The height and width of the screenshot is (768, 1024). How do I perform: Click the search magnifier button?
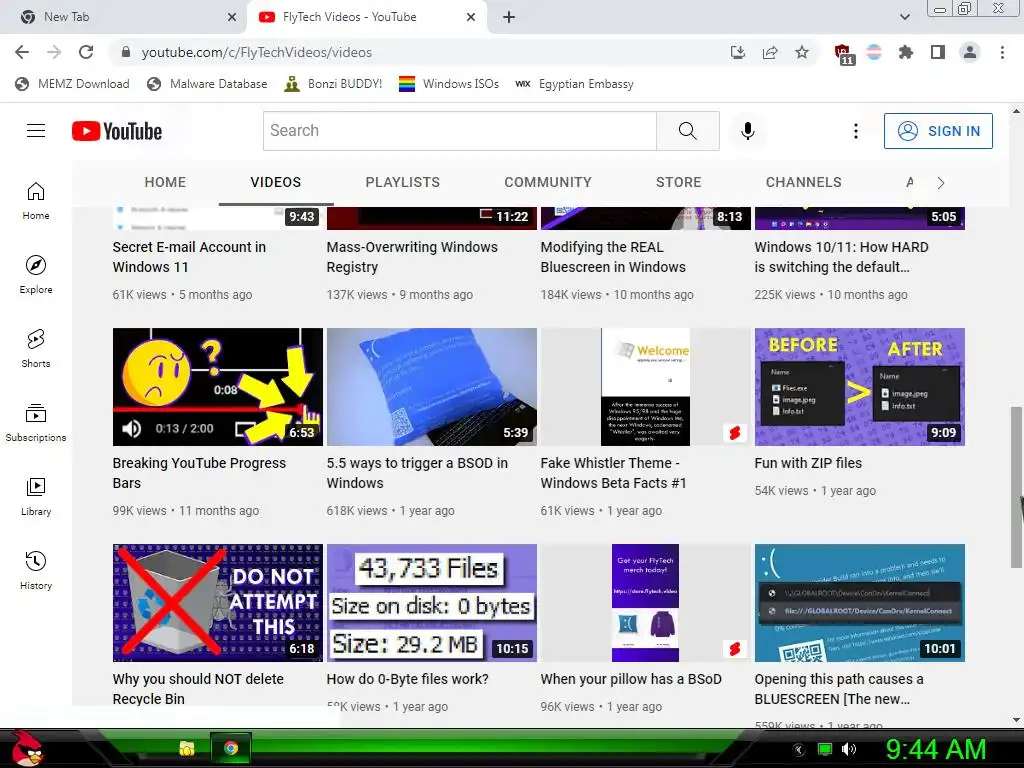[x=688, y=131]
